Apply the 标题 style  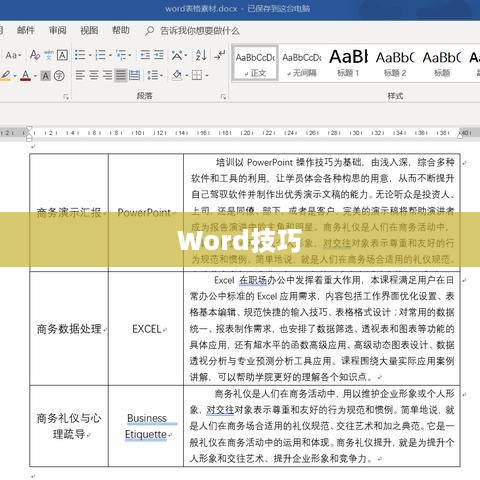click(x=442, y=63)
